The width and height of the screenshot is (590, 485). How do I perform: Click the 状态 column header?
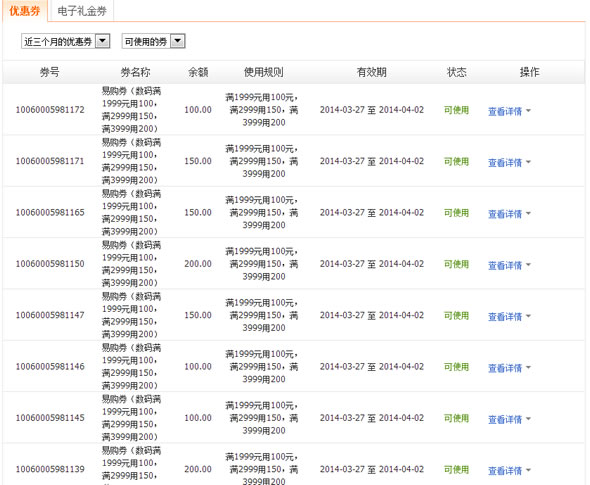point(456,72)
